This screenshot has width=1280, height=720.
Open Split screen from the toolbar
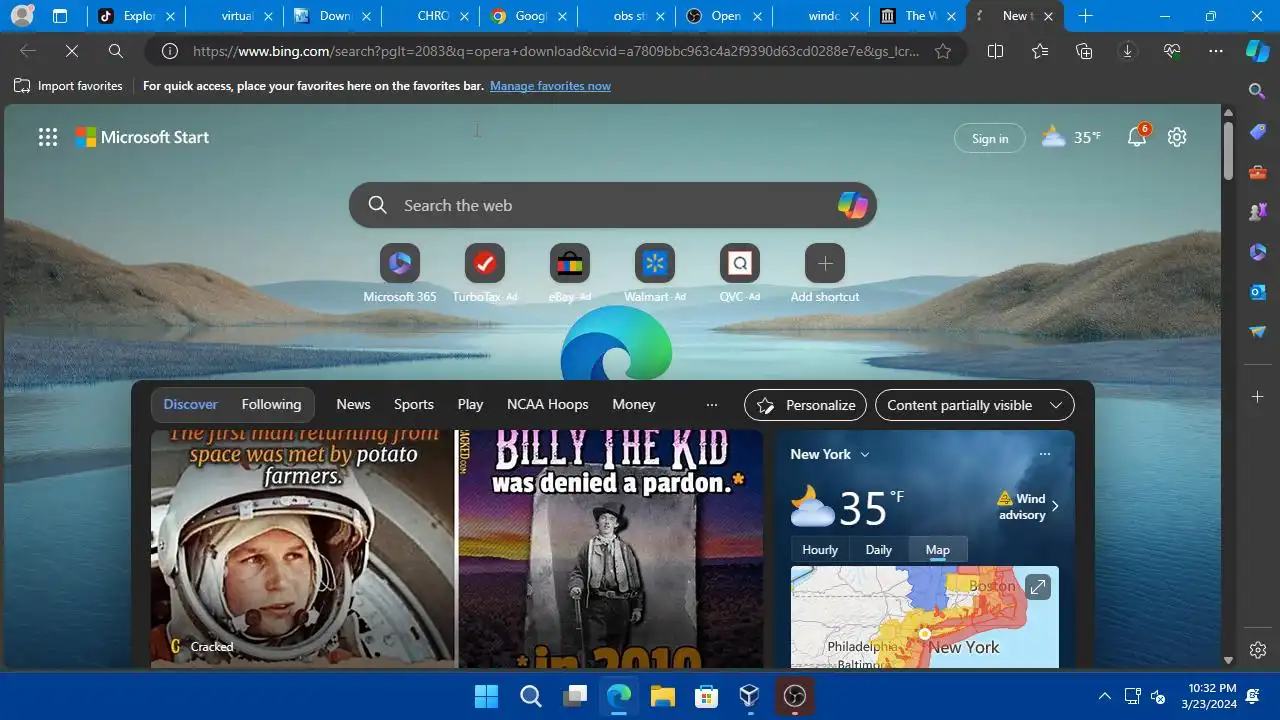pos(995,52)
